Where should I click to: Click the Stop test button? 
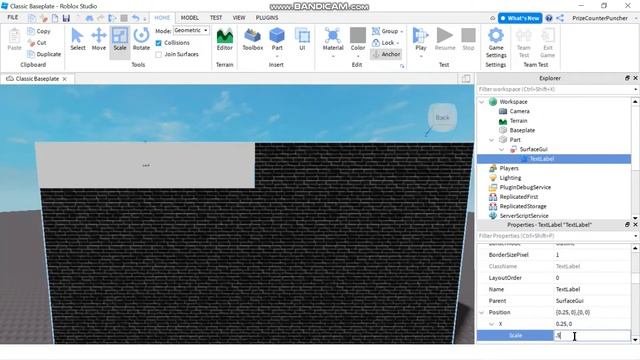468,40
